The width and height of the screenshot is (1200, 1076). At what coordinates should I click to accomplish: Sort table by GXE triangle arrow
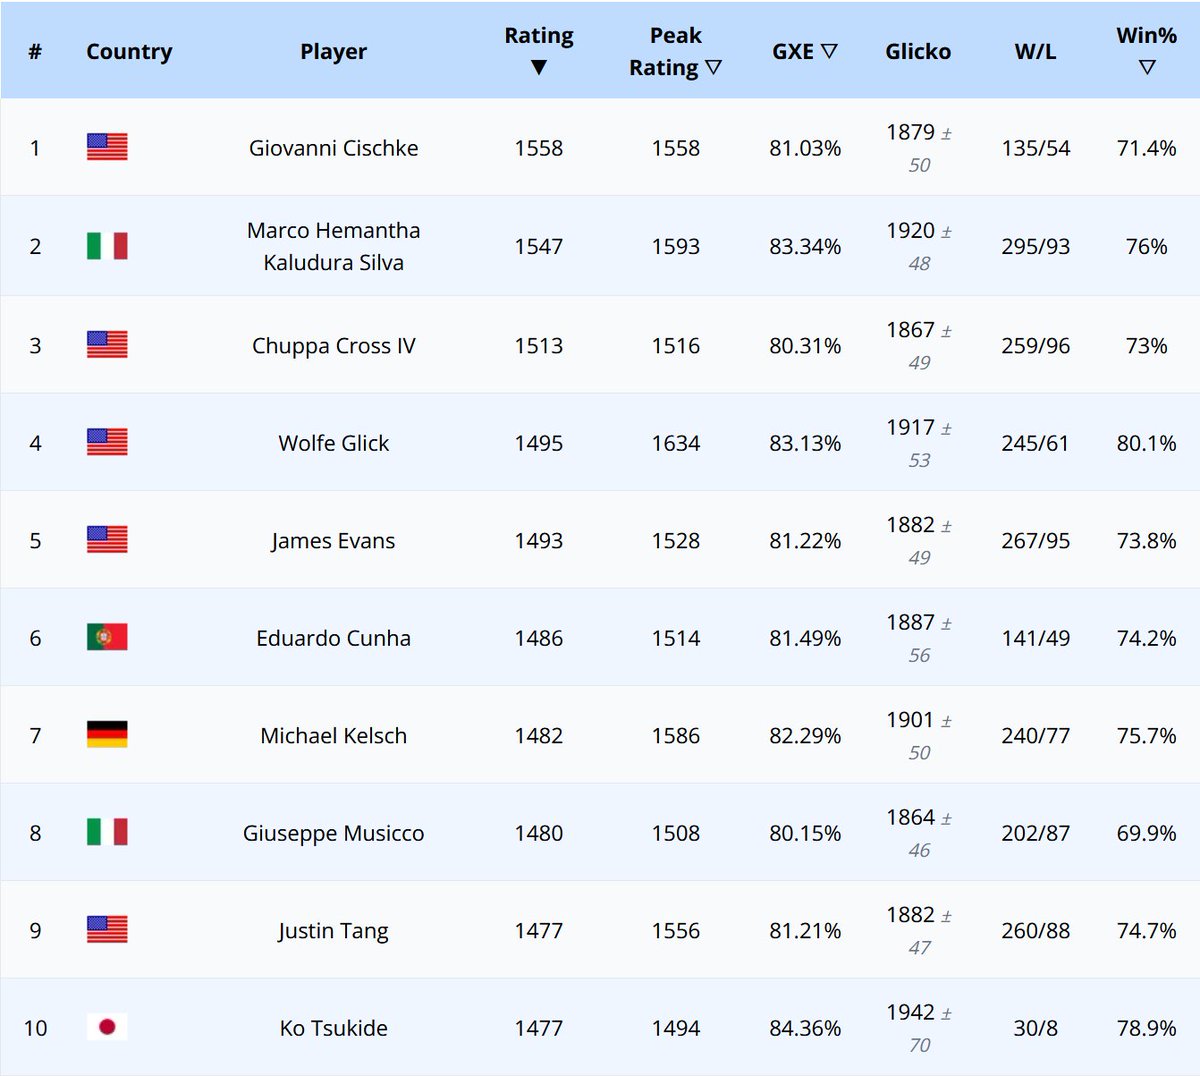click(x=829, y=51)
